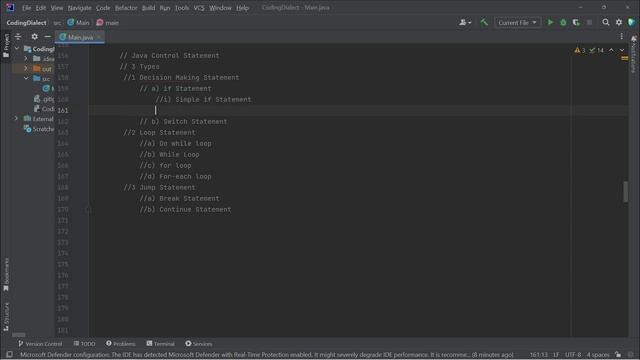The width and height of the screenshot is (640, 360).
Task: Toggle read-only lock icon in status bar
Action: (x=618, y=355)
